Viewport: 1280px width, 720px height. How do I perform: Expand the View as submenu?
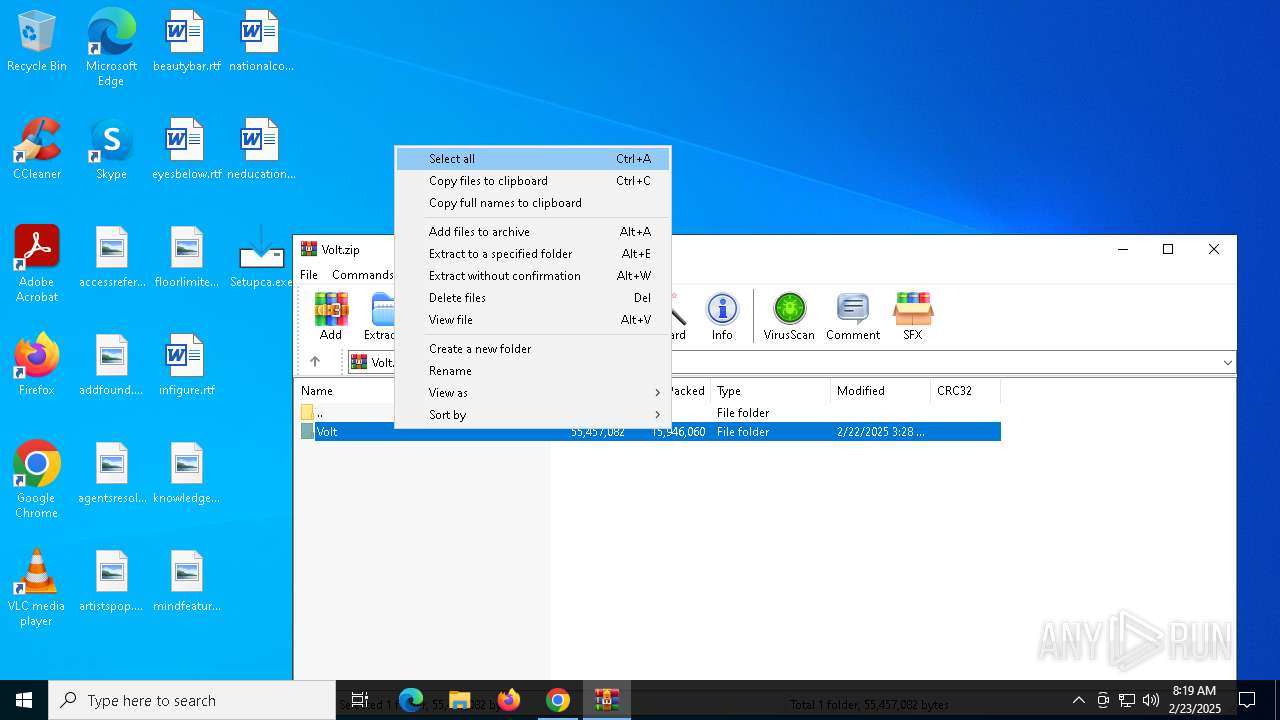[533, 393]
